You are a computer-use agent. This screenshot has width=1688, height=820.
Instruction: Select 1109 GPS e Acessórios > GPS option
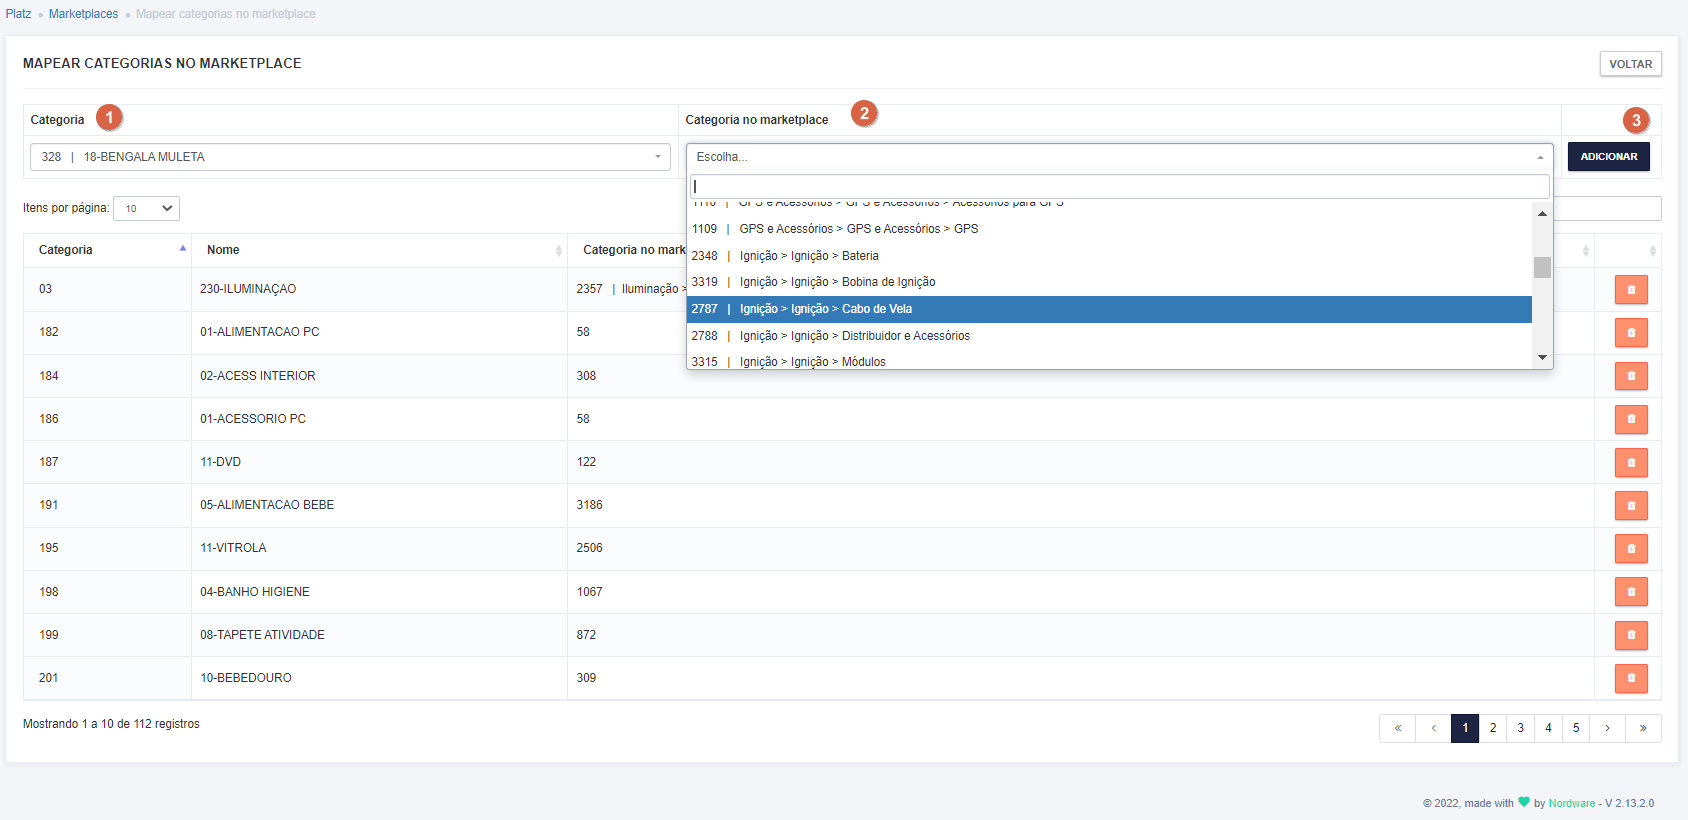tap(1109, 229)
